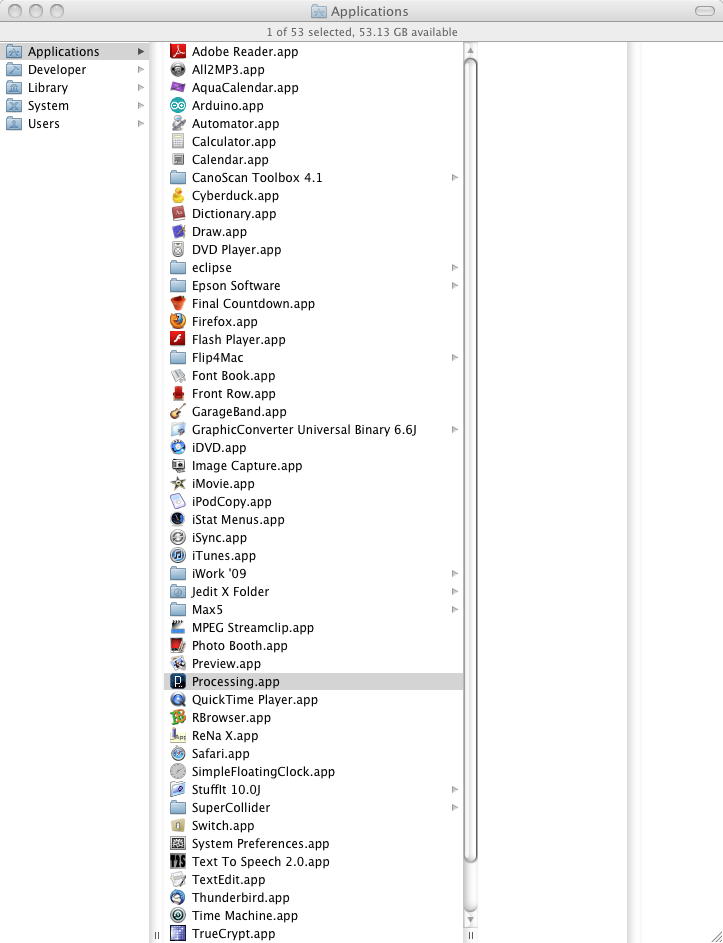Select the Photo Booth.app icon

click(177, 645)
